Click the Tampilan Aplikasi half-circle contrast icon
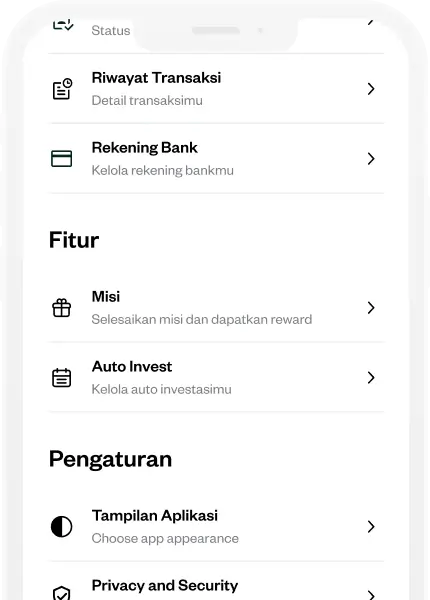The height and width of the screenshot is (600, 430). tap(62, 527)
